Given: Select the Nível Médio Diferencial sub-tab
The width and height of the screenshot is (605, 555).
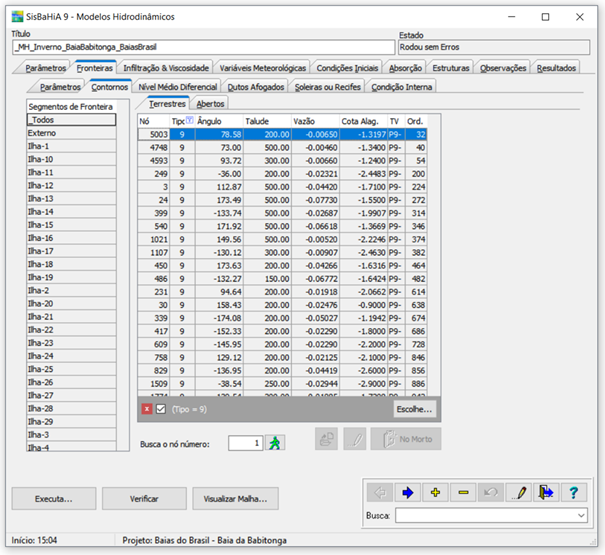Looking at the screenshot, I should click(x=177, y=87).
